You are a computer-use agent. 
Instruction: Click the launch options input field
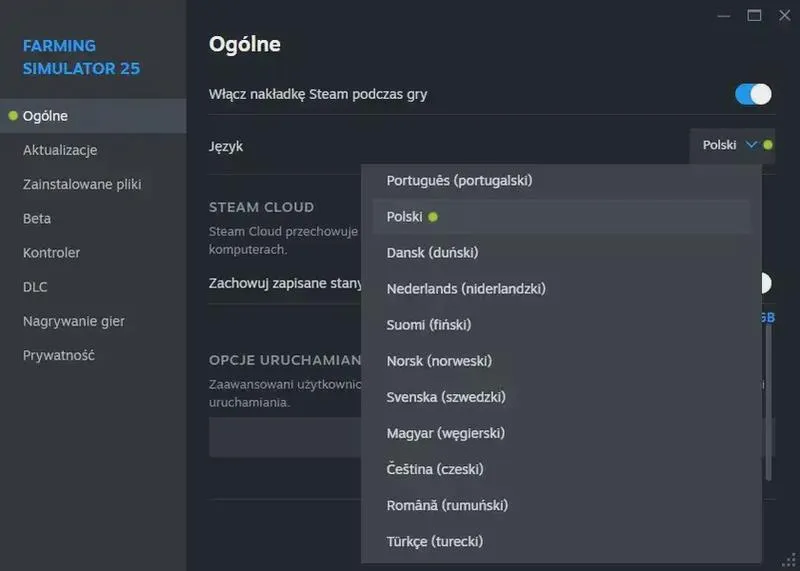click(285, 437)
